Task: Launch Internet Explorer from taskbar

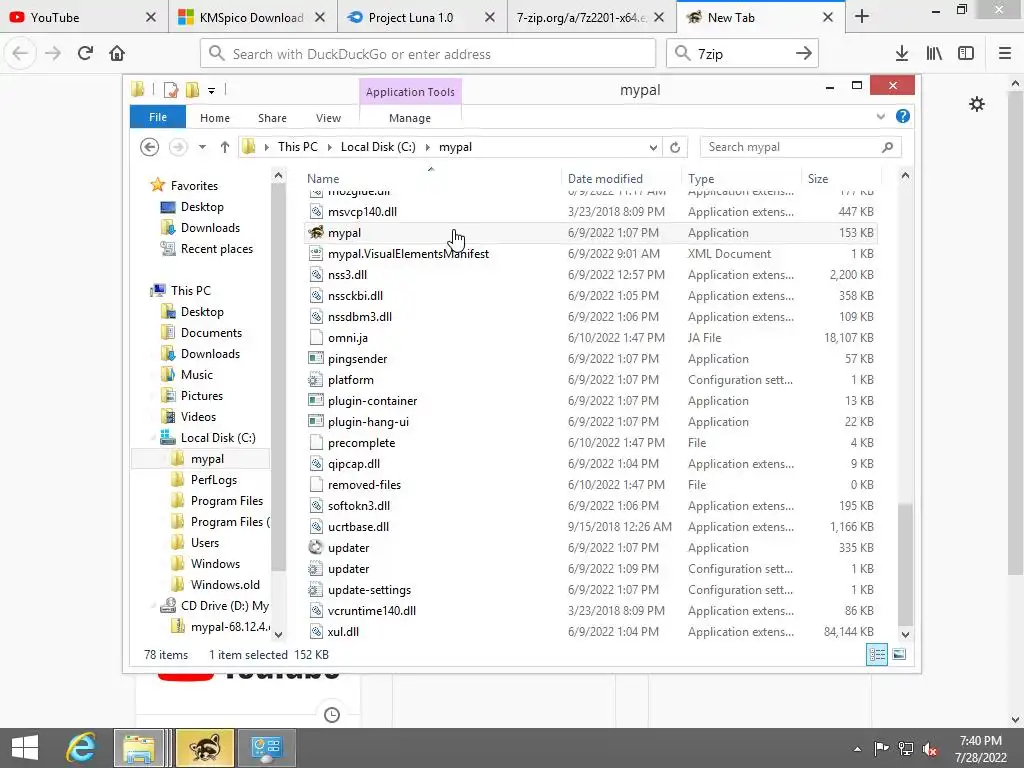Action: coord(80,747)
